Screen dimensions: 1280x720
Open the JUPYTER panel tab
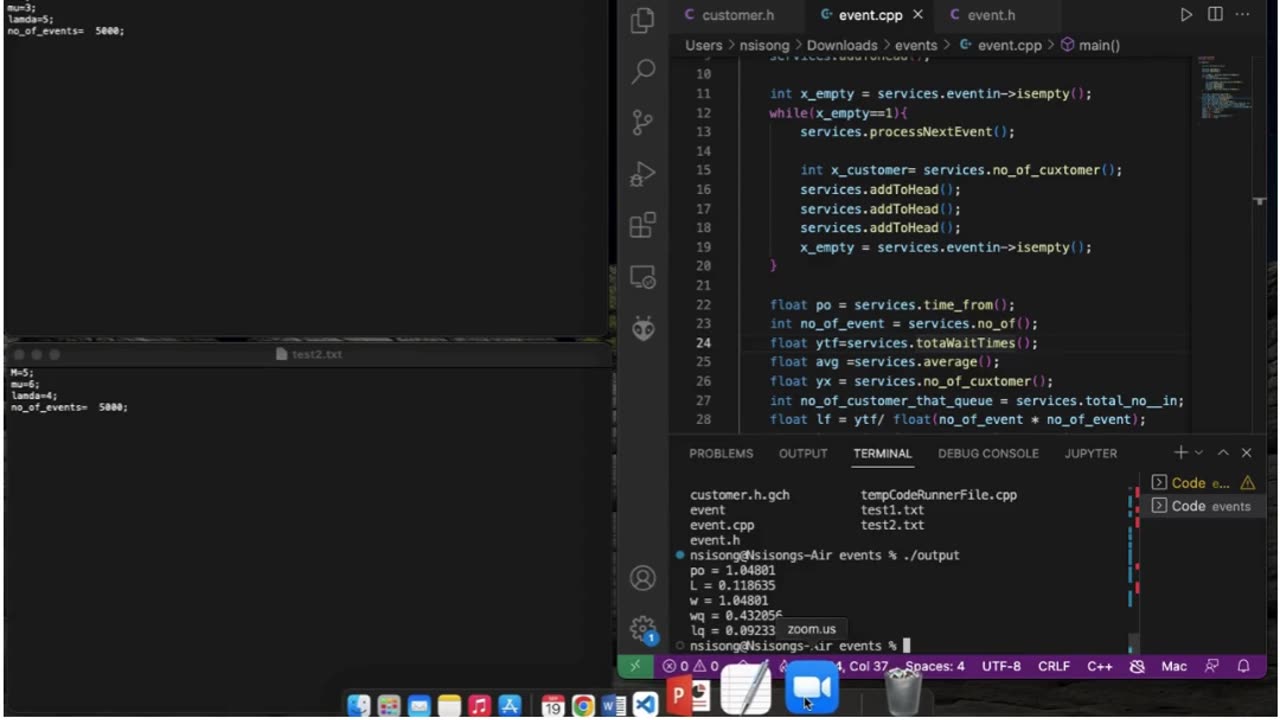coord(1091,453)
